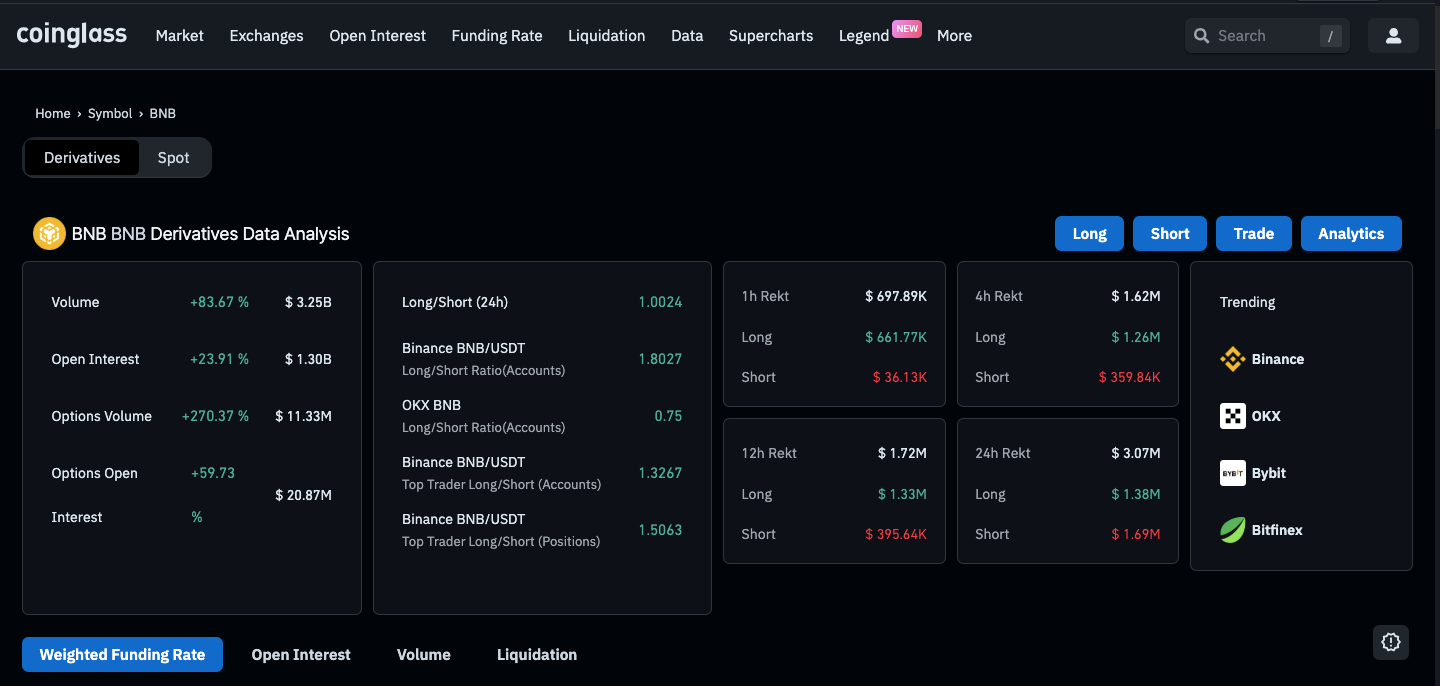
Task: Go to Symbol breadcrumb link
Action: 110,114
